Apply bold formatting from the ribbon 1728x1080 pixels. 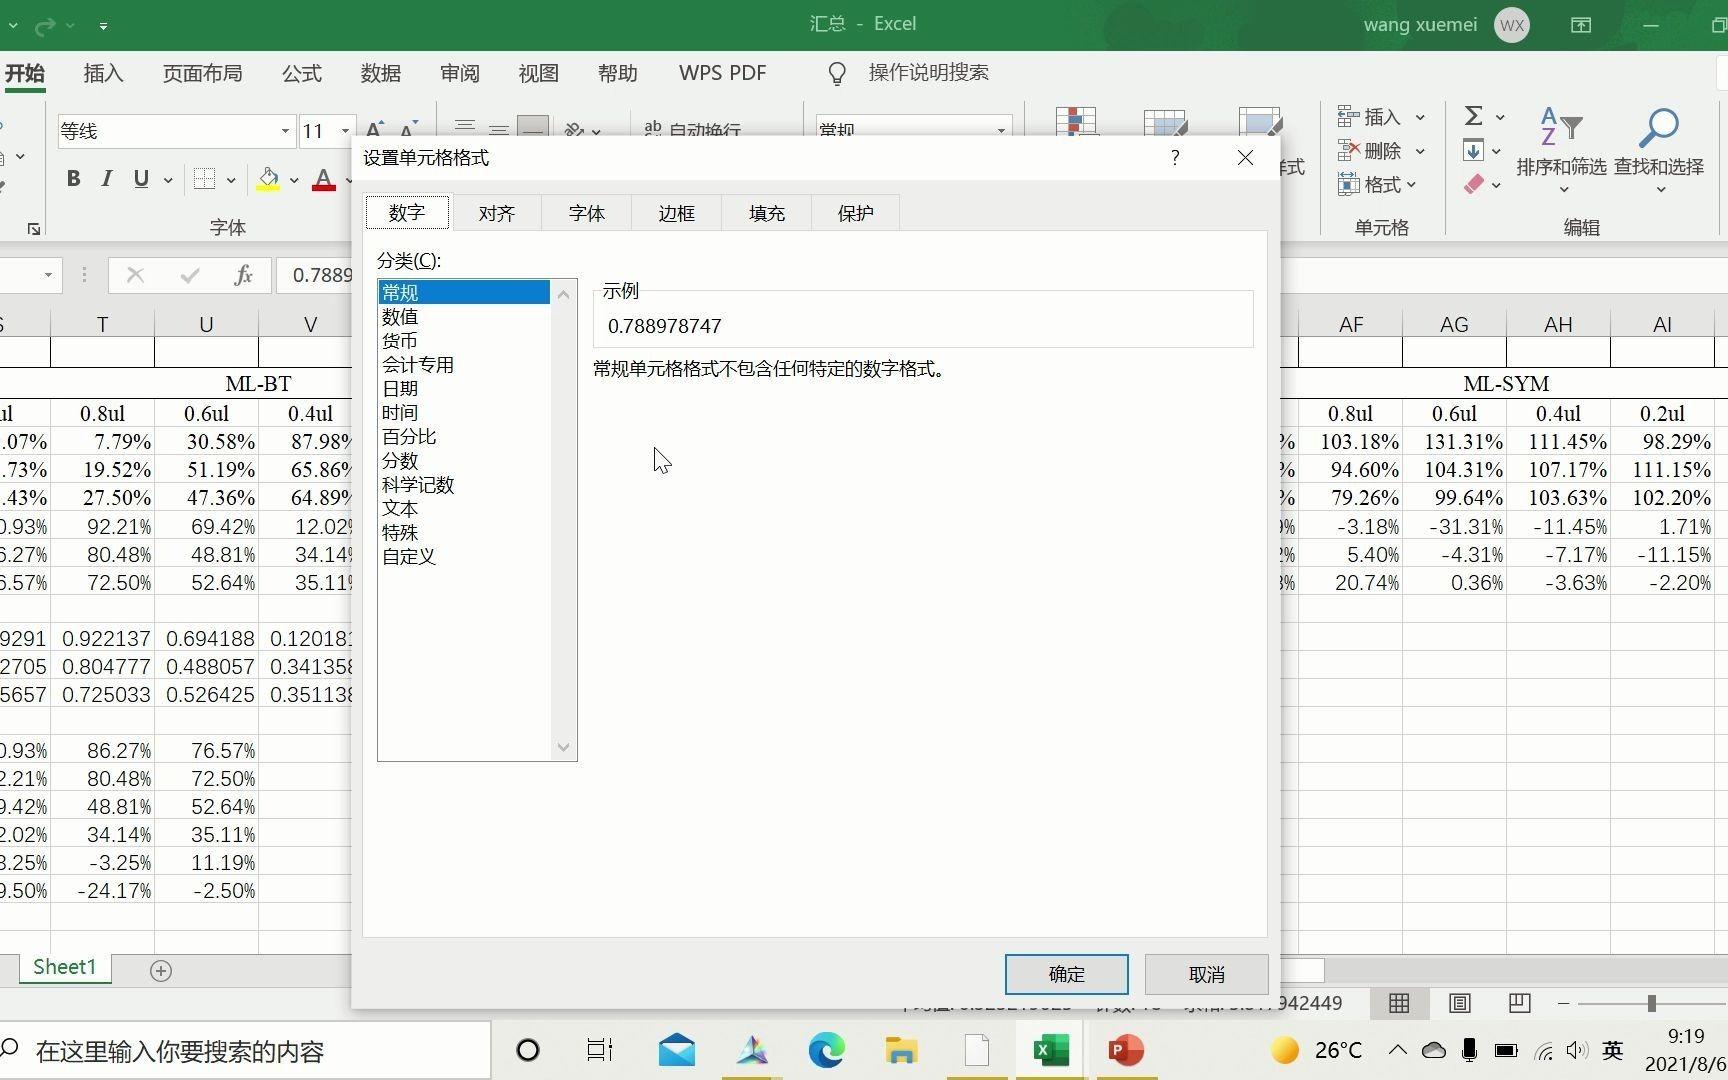[72, 178]
